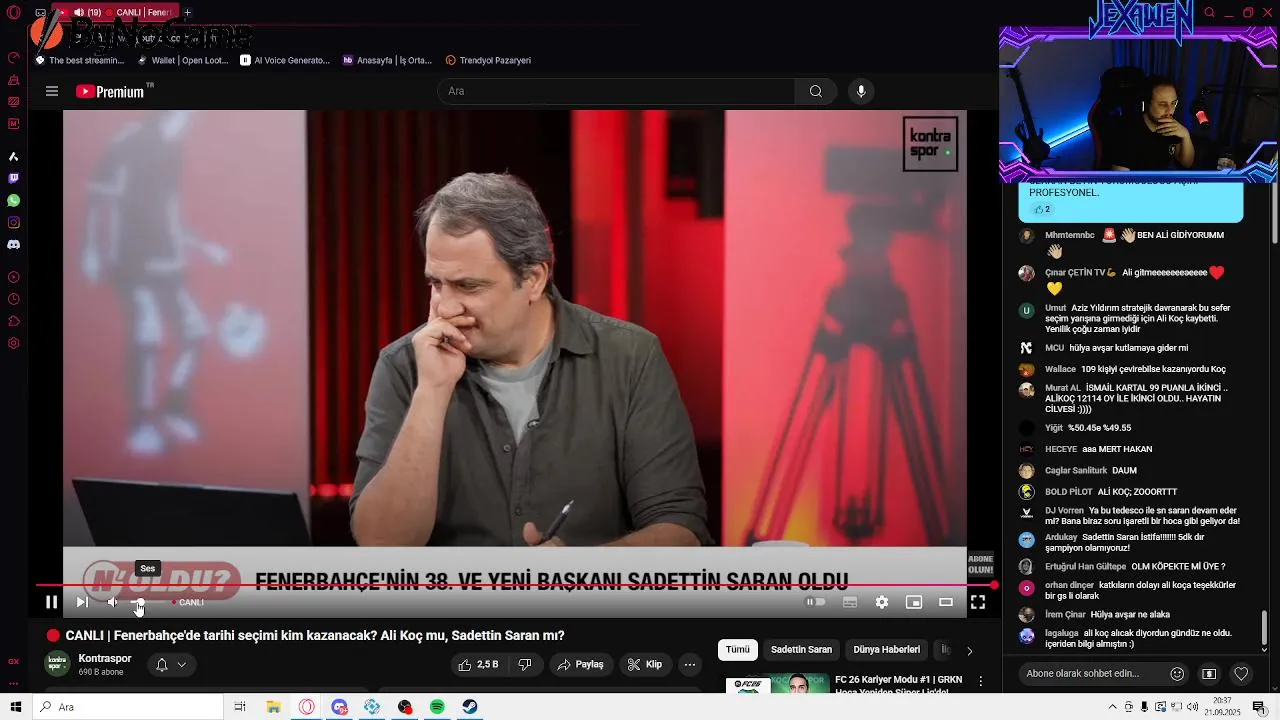1280x720 pixels.
Task: Click the Windows taskbar search box
Action: pyautogui.click(x=130, y=707)
